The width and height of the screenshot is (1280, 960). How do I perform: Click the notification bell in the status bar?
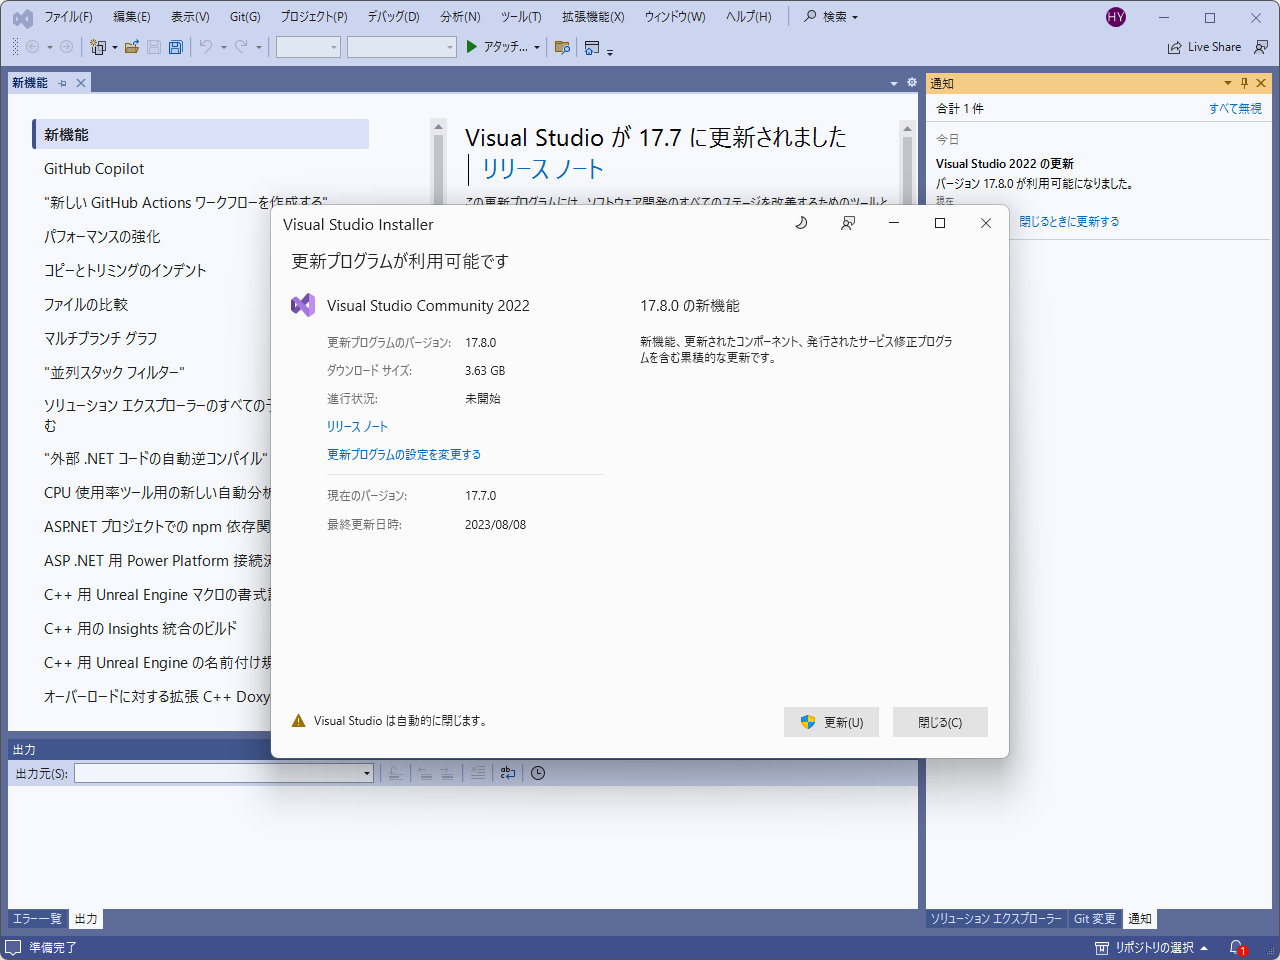click(x=1237, y=947)
